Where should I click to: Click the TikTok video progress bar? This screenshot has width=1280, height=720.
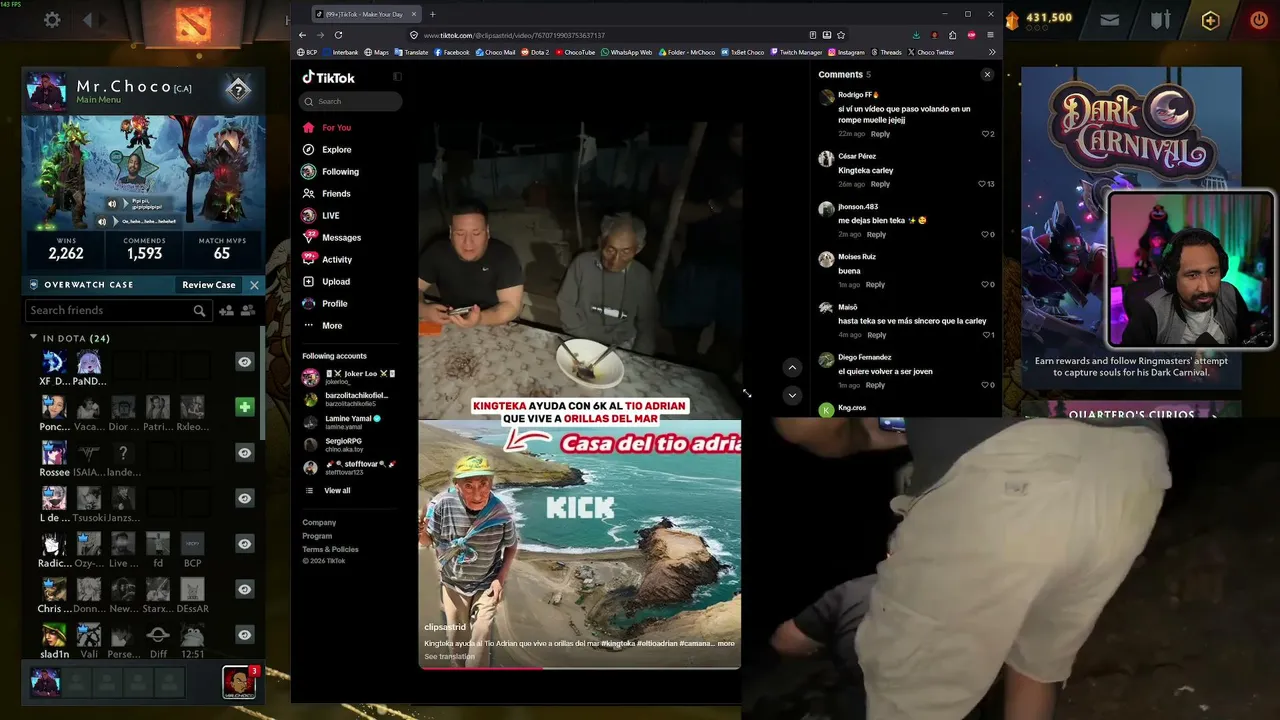(x=580, y=667)
